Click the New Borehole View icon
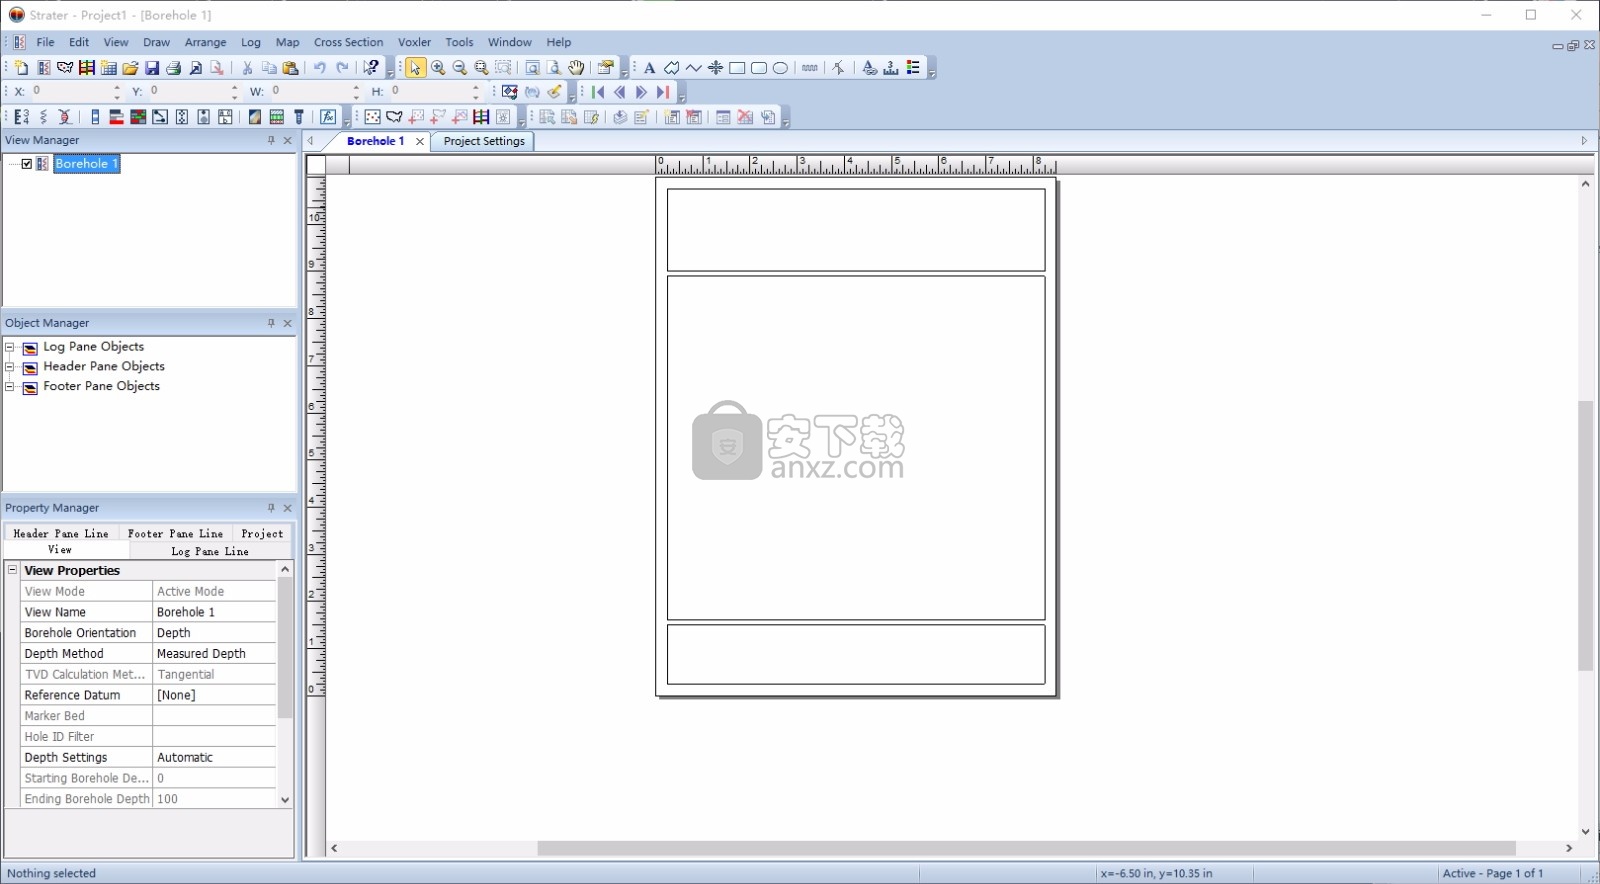This screenshot has height=884, width=1600. (43, 68)
